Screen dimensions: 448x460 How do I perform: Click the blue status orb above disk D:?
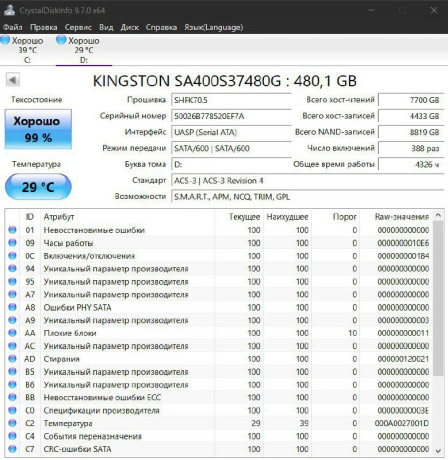pos(61,40)
